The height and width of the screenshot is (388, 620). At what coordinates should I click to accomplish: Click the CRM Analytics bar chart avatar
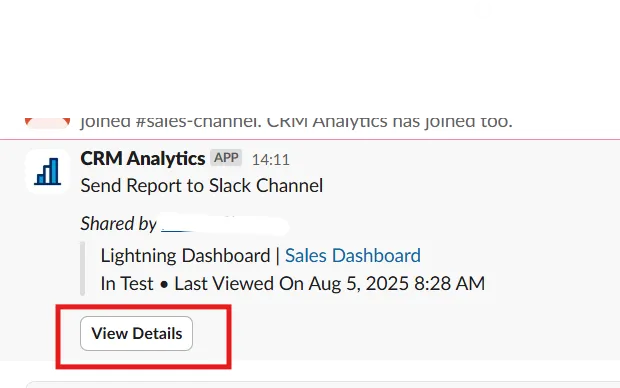tap(47, 172)
